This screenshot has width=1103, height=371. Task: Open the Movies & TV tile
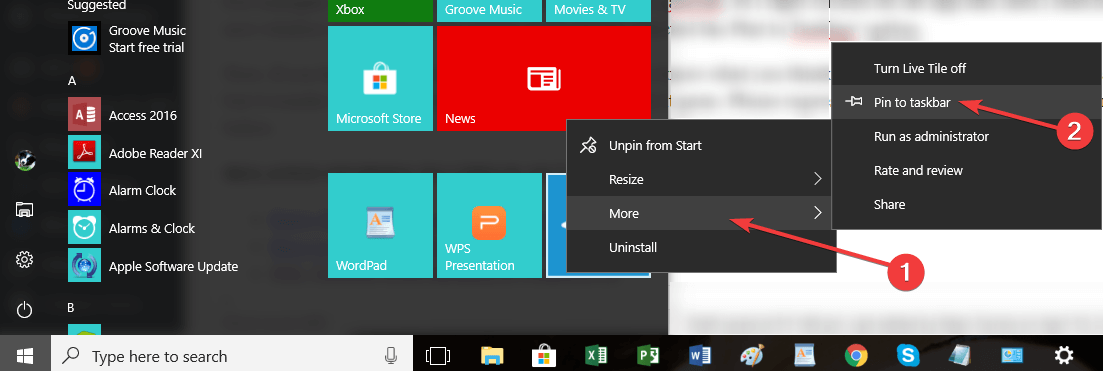(598, 11)
